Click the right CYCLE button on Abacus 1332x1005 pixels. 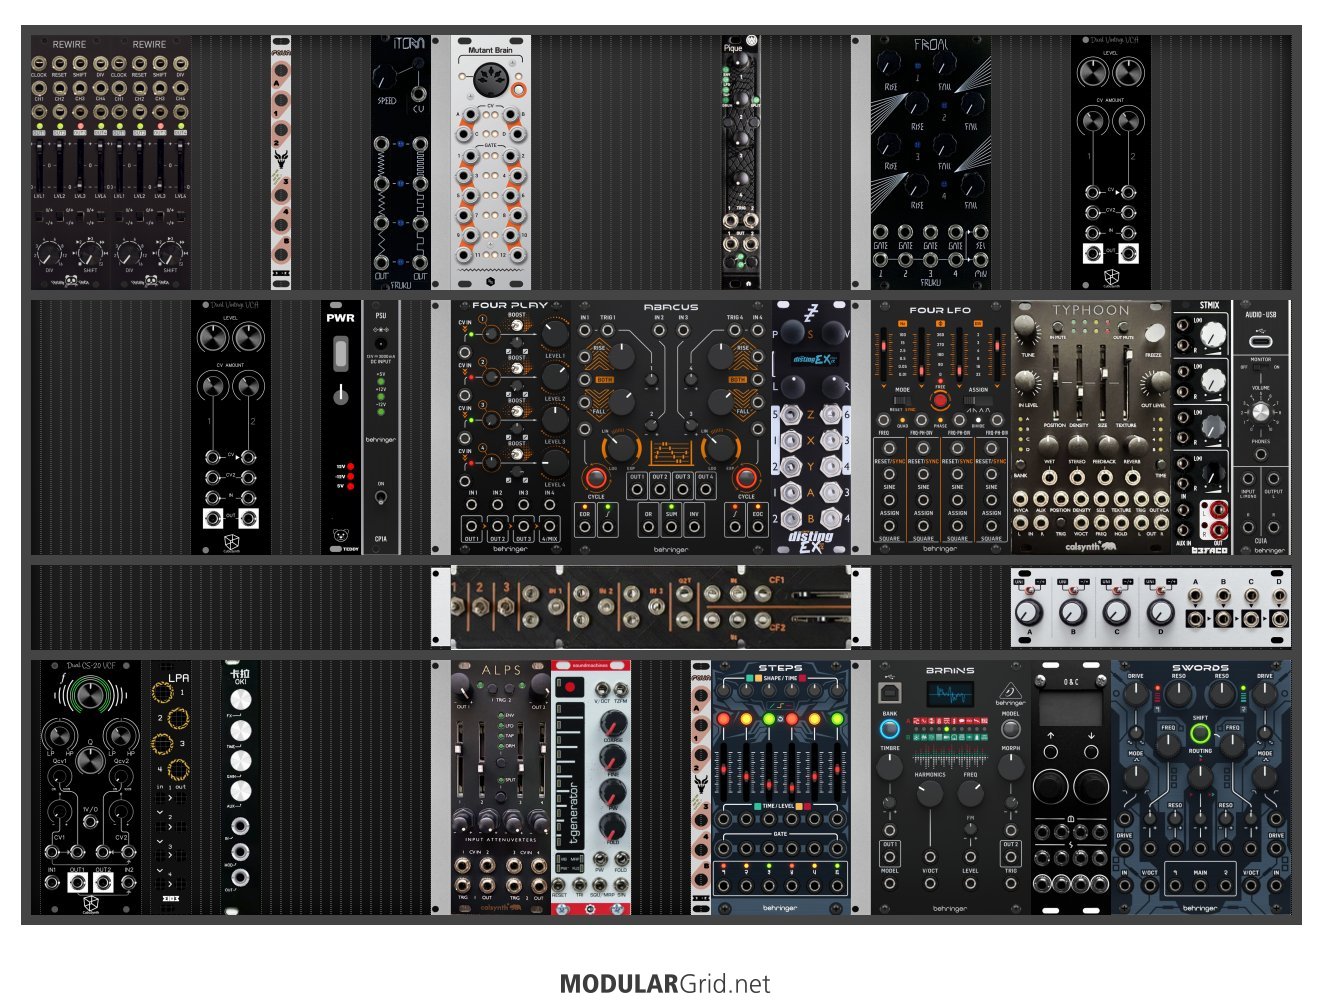pyautogui.click(x=745, y=477)
